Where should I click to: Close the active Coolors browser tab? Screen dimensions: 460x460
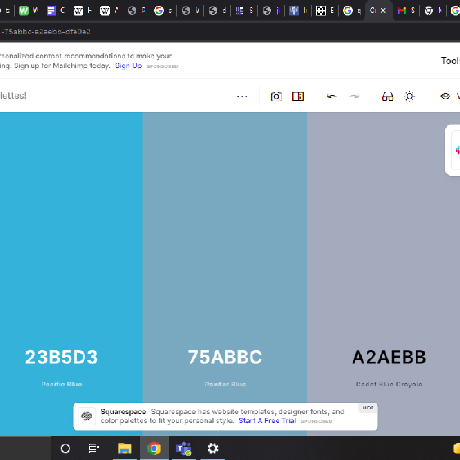pyautogui.click(x=383, y=11)
